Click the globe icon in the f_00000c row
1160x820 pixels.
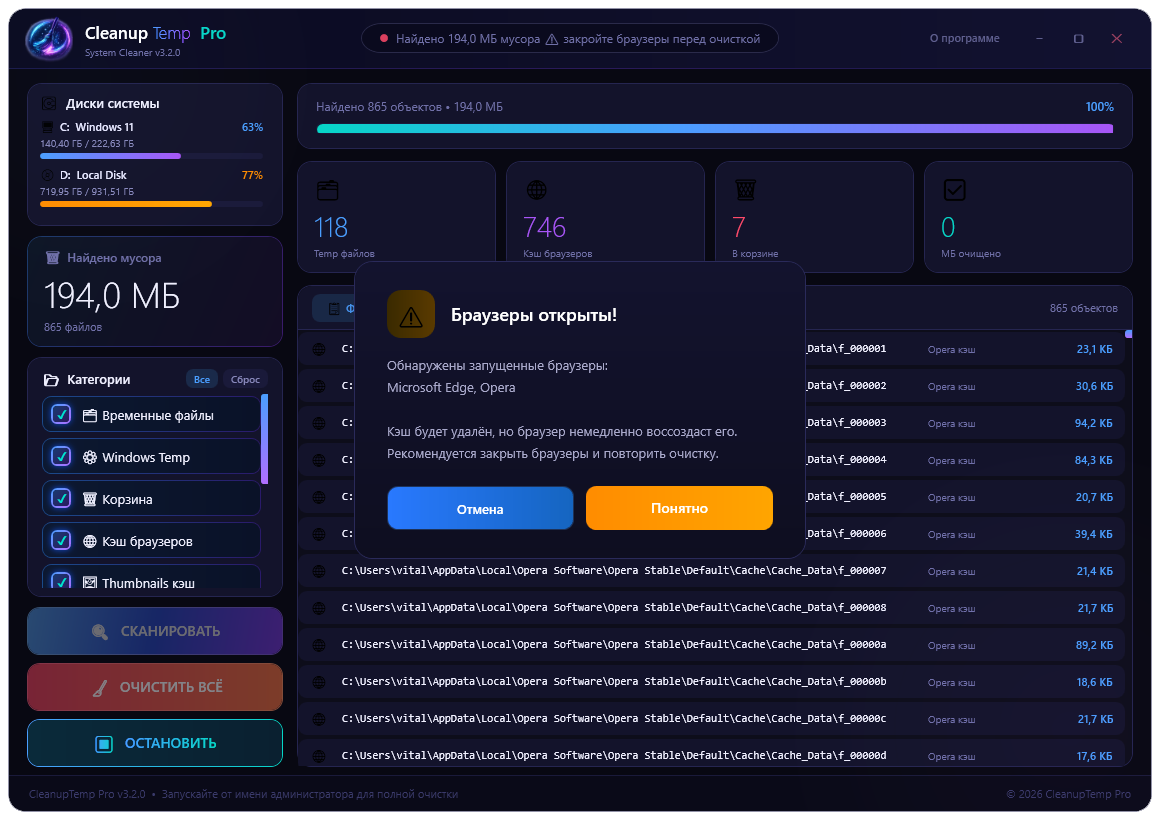(x=319, y=719)
